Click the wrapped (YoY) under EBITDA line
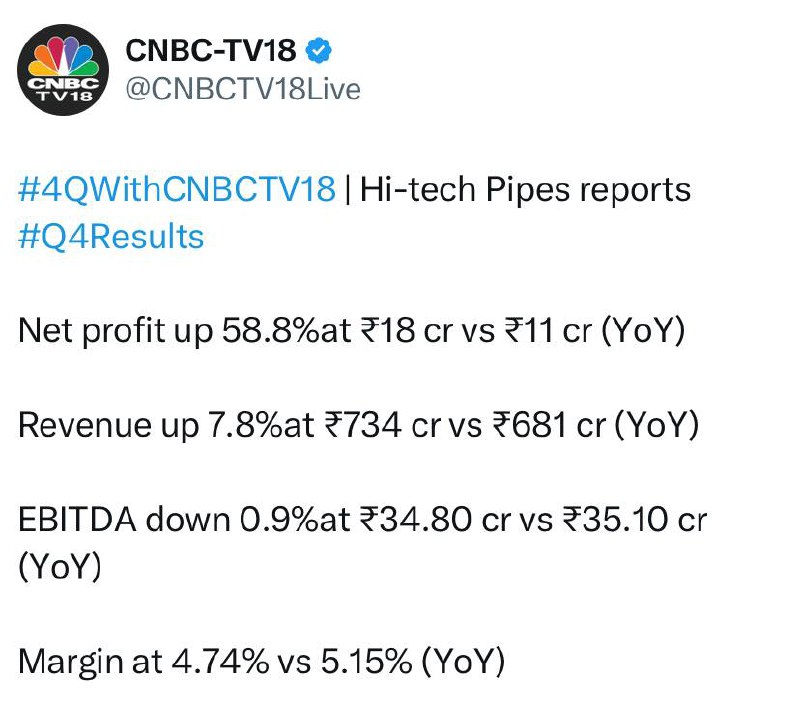 coord(60,566)
